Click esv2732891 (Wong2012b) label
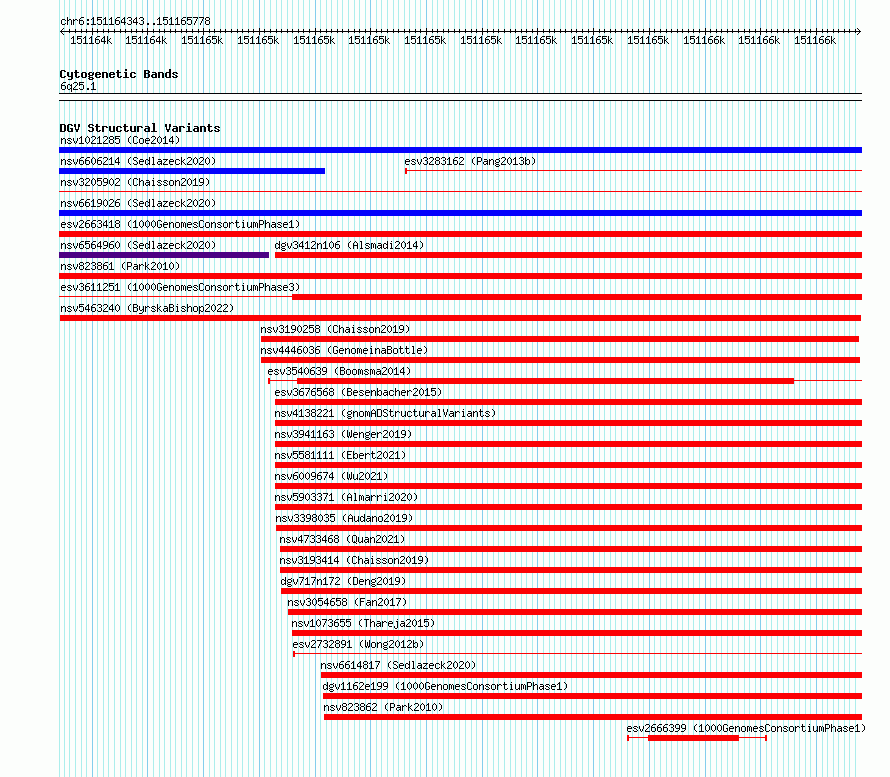 (358, 644)
